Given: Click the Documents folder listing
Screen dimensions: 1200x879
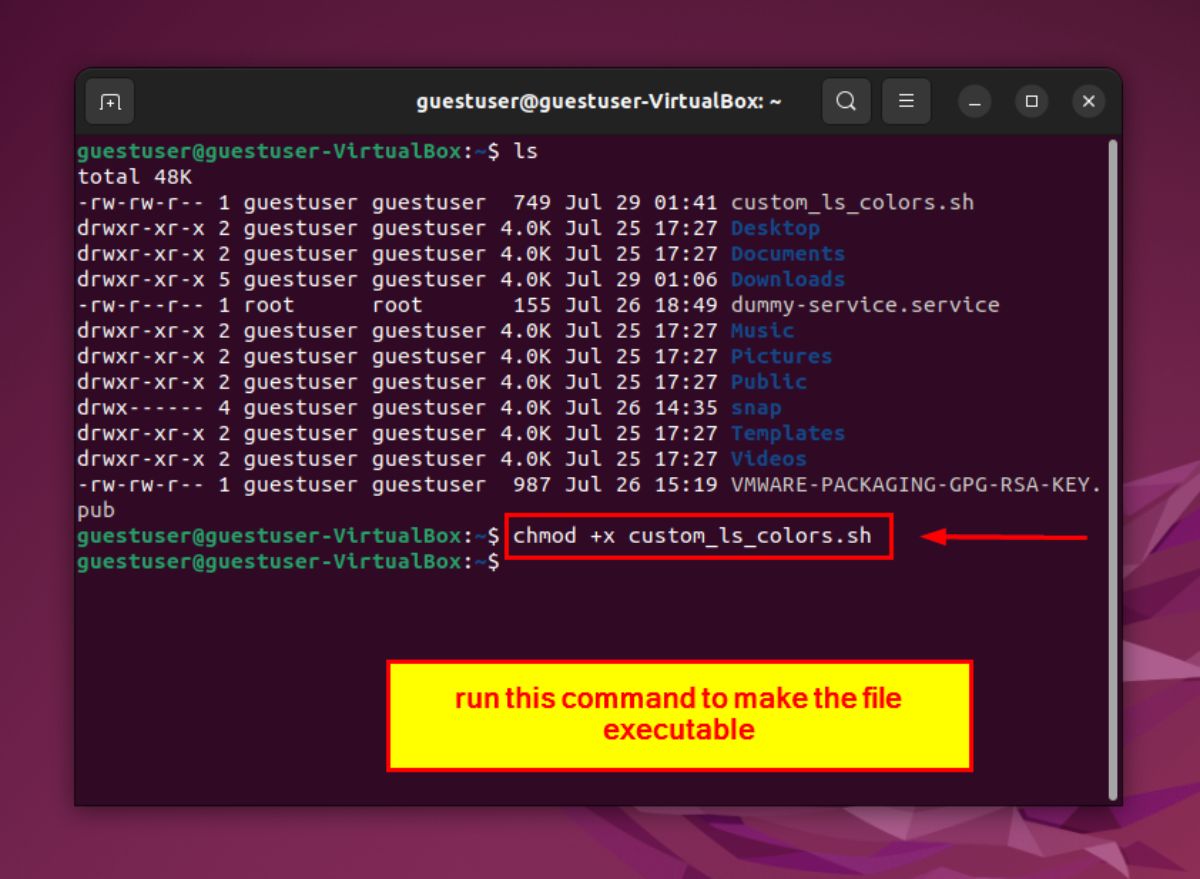Looking at the screenshot, I should pyautogui.click(x=788, y=253).
